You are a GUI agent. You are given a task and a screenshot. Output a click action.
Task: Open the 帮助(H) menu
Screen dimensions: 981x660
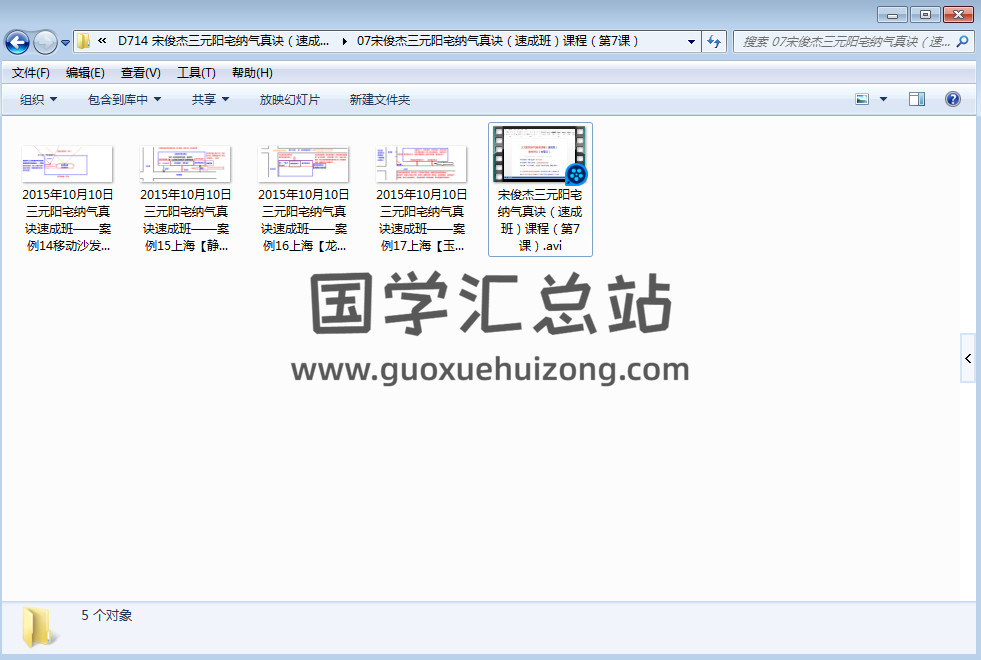(252, 73)
